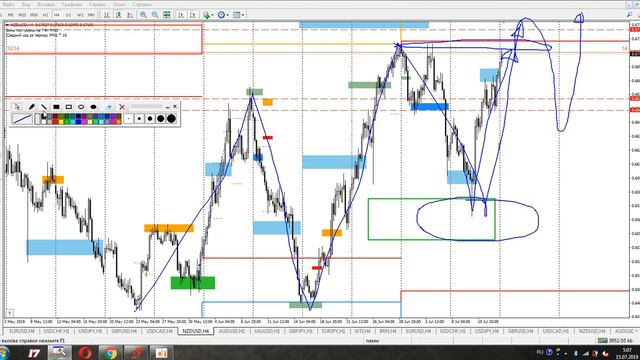Pick the largest brush size dot

pos(171,119)
